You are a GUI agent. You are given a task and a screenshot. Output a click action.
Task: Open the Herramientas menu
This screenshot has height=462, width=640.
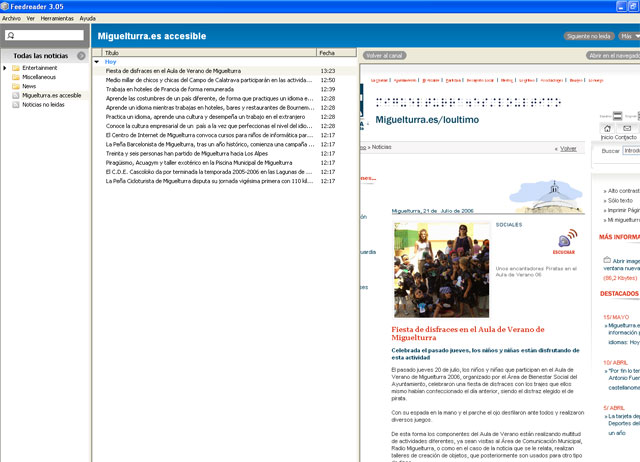pos(57,18)
